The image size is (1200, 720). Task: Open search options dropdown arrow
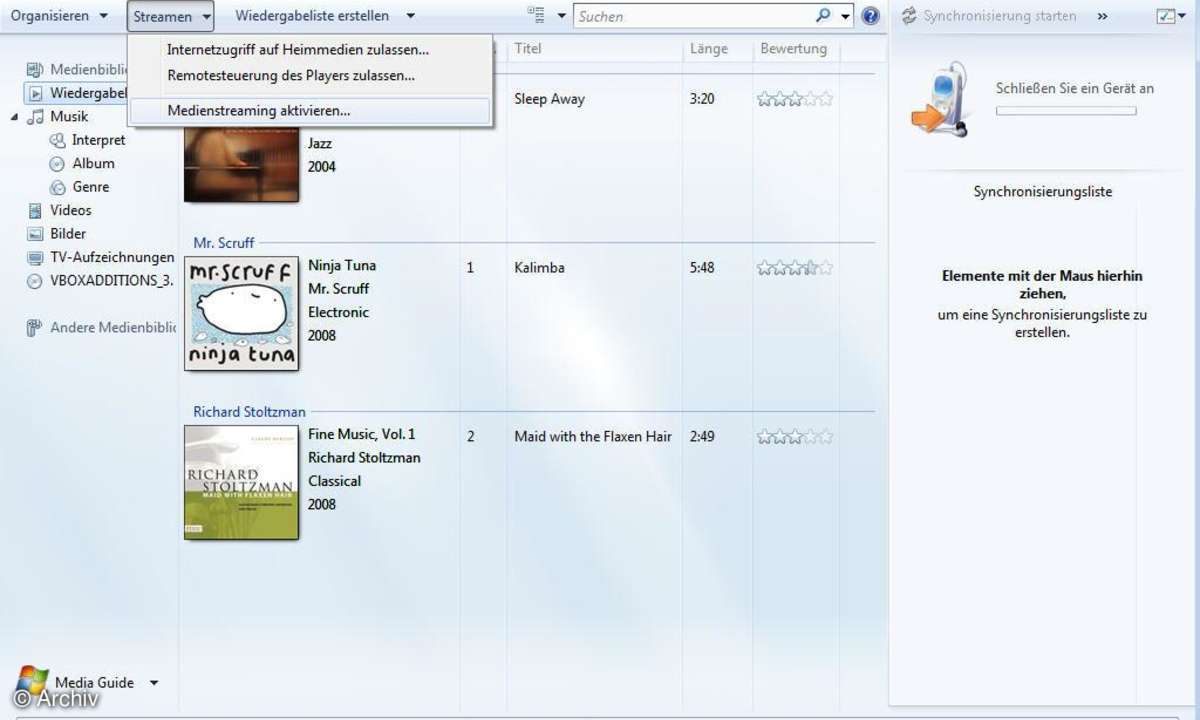click(x=846, y=16)
